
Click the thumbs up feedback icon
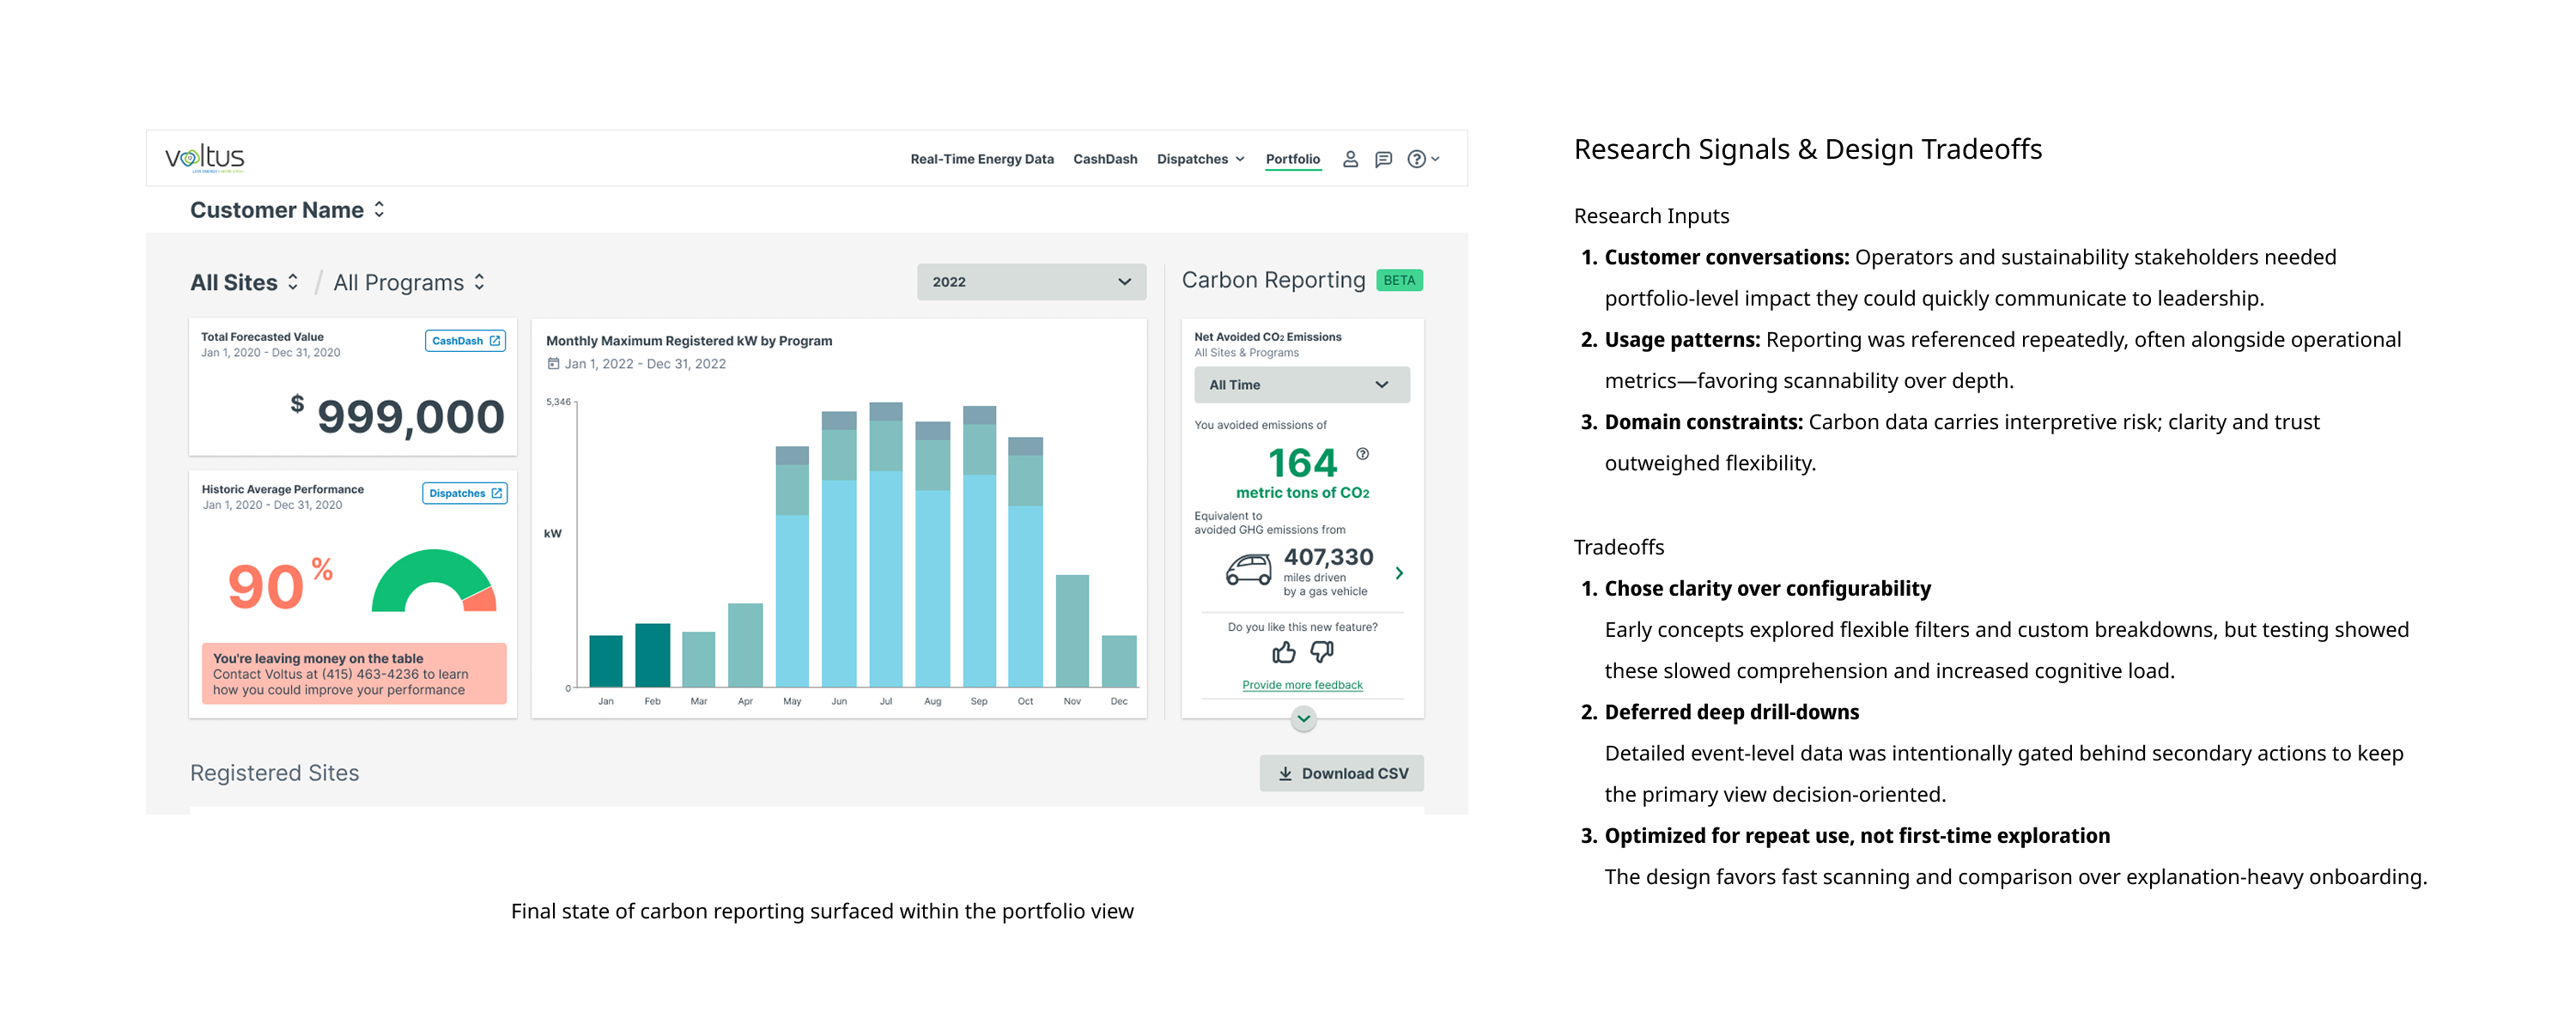[1284, 653]
